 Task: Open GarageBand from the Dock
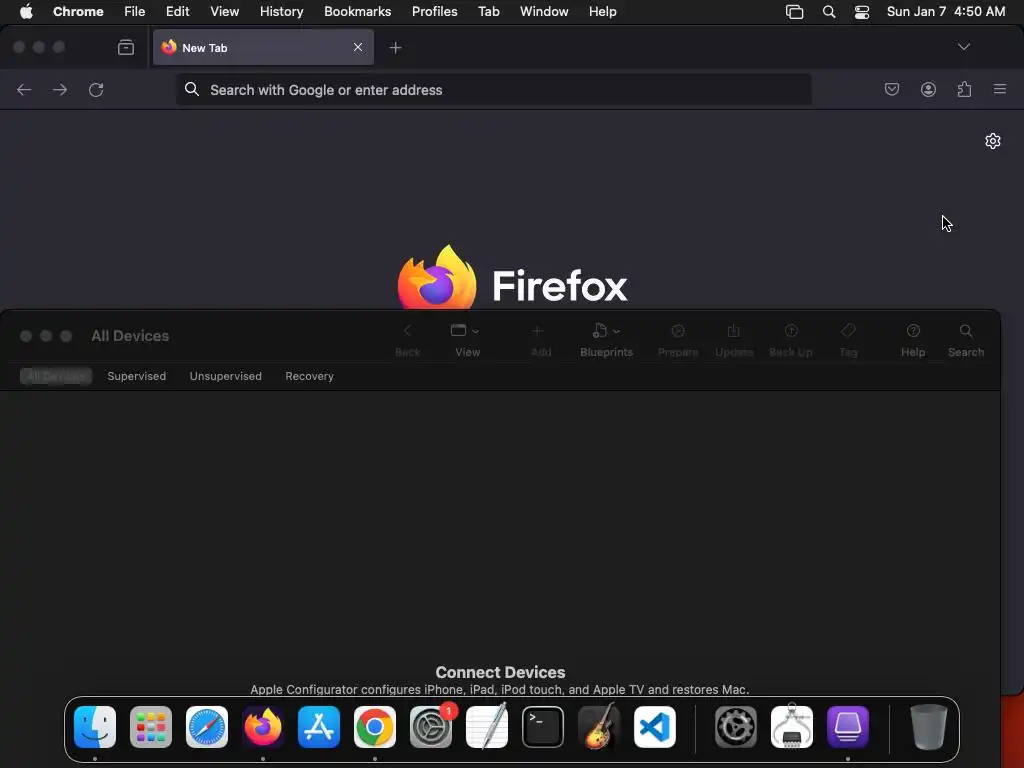[x=599, y=727]
